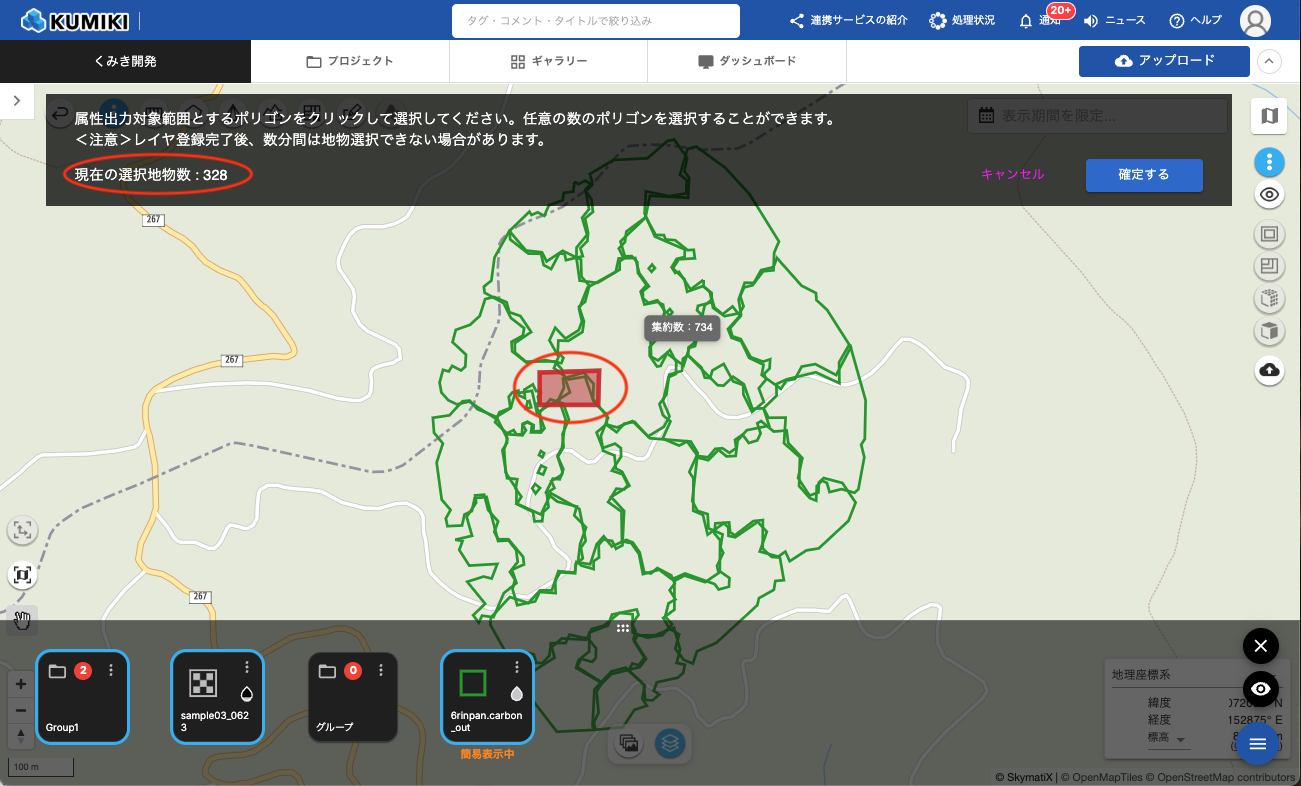
Task: Select the sample03_0623 layer thumbnail
Action: [x=204, y=683]
